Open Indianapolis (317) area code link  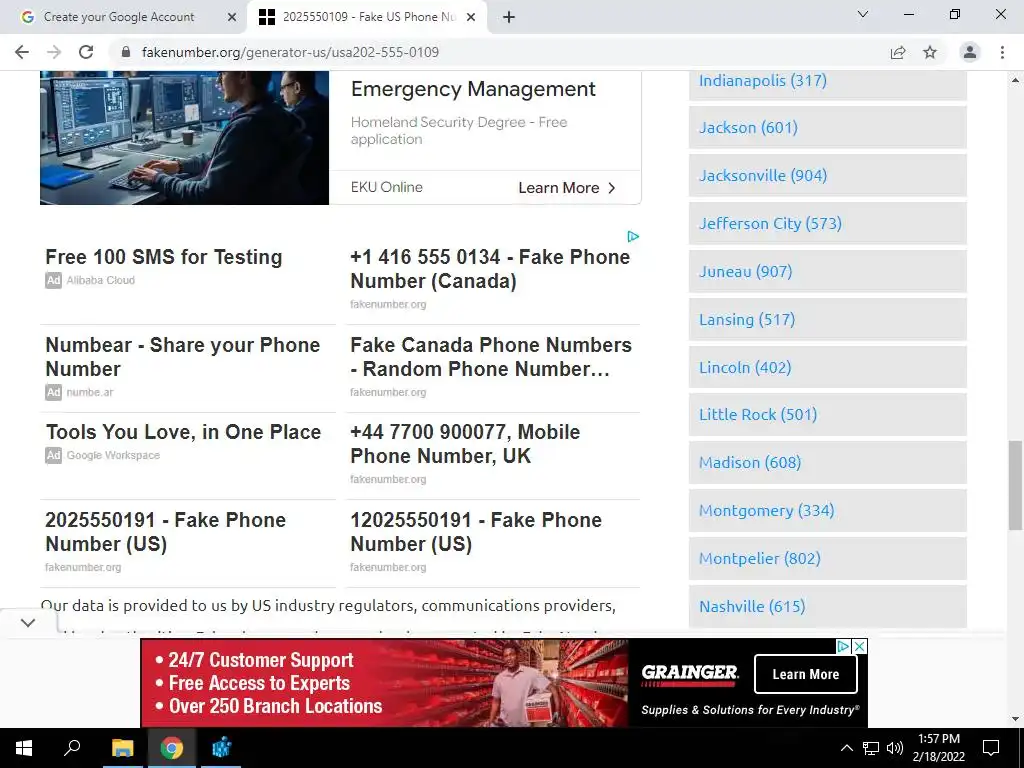pyautogui.click(x=763, y=80)
